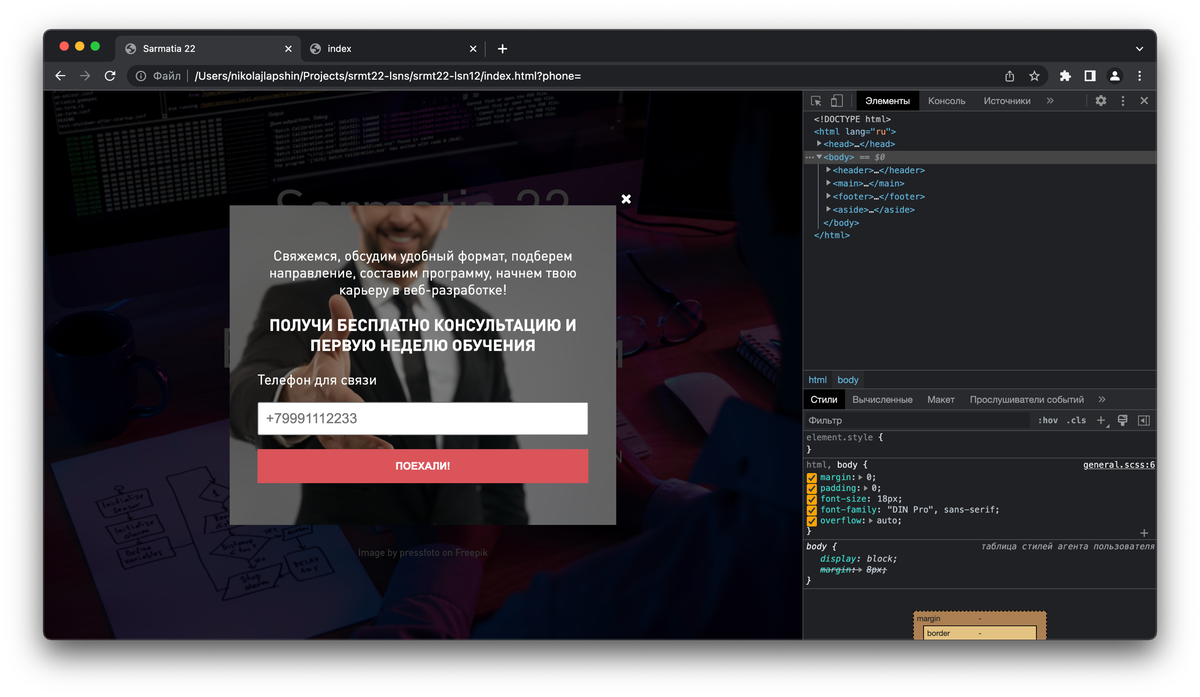Open DevTools settings gear
1200x697 pixels.
(x=1101, y=101)
